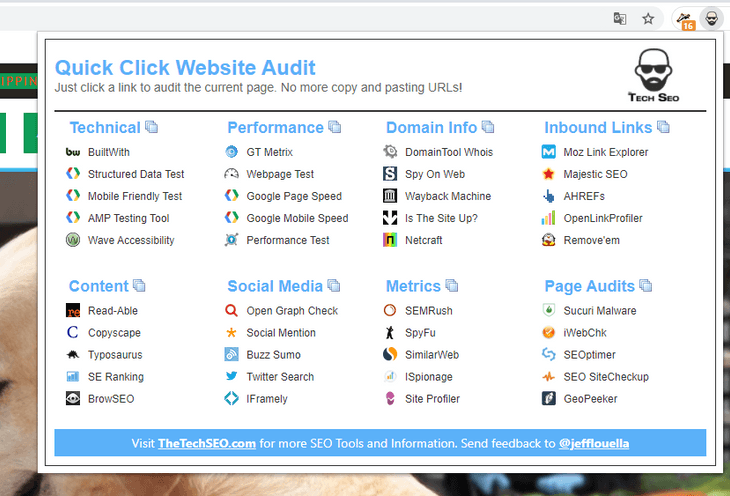This screenshot has width=730, height=496.
Task: Click the copy icon beside Domain Info
Action: [488, 127]
